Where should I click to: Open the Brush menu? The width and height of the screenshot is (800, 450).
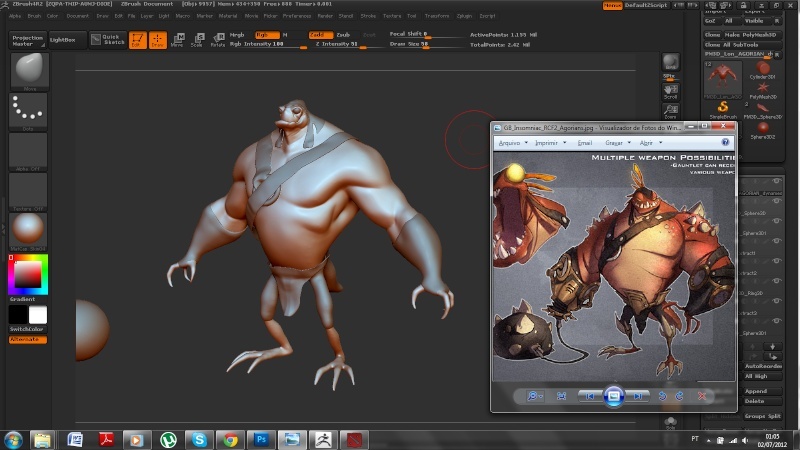pyautogui.click(x=34, y=16)
